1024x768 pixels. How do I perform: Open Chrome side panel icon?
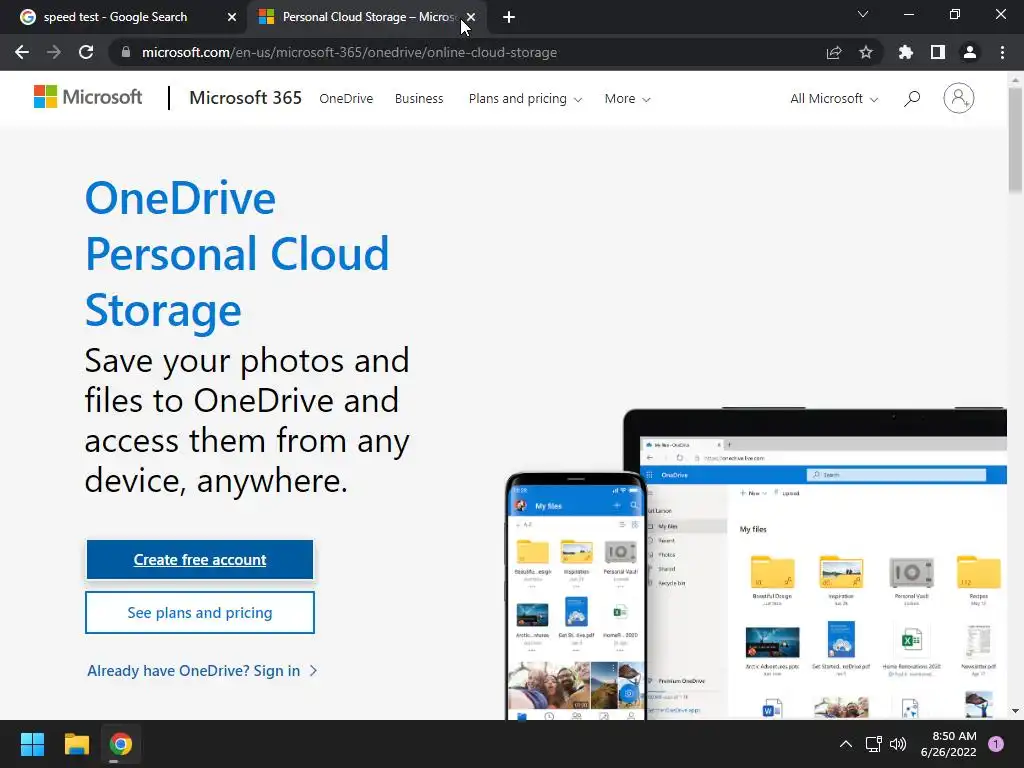coord(938,52)
